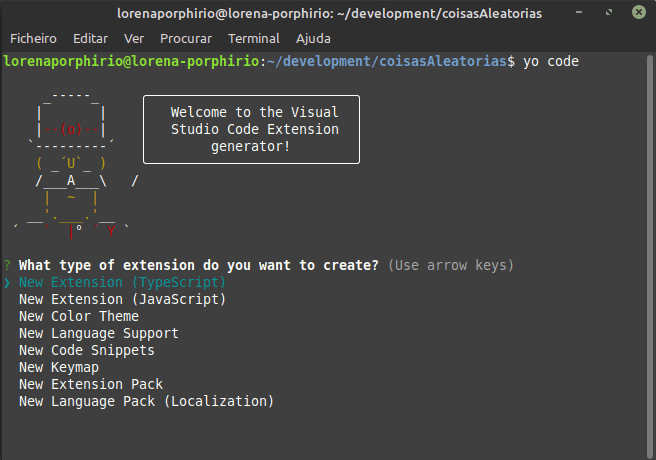Open the Ajuda help menu
The image size is (656, 460).
pyautogui.click(x=313, y=38)
